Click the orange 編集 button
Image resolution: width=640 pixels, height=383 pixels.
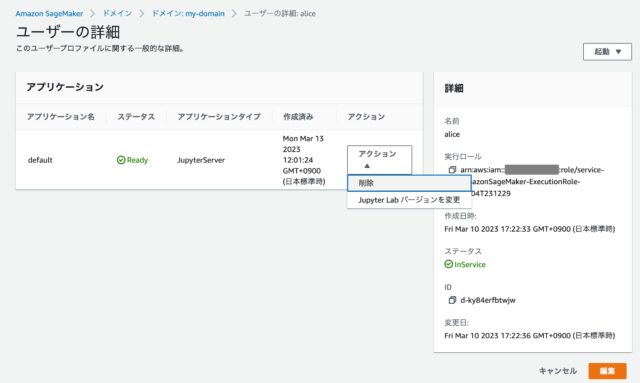[x=607, y=371]
